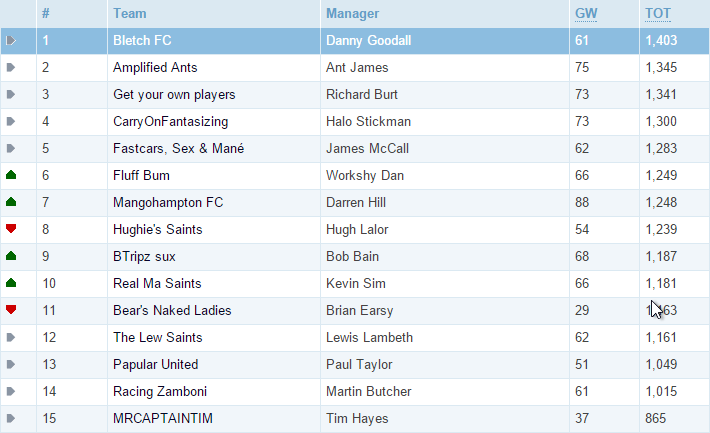Open the Racing Zamboni team

coord(160,391)
